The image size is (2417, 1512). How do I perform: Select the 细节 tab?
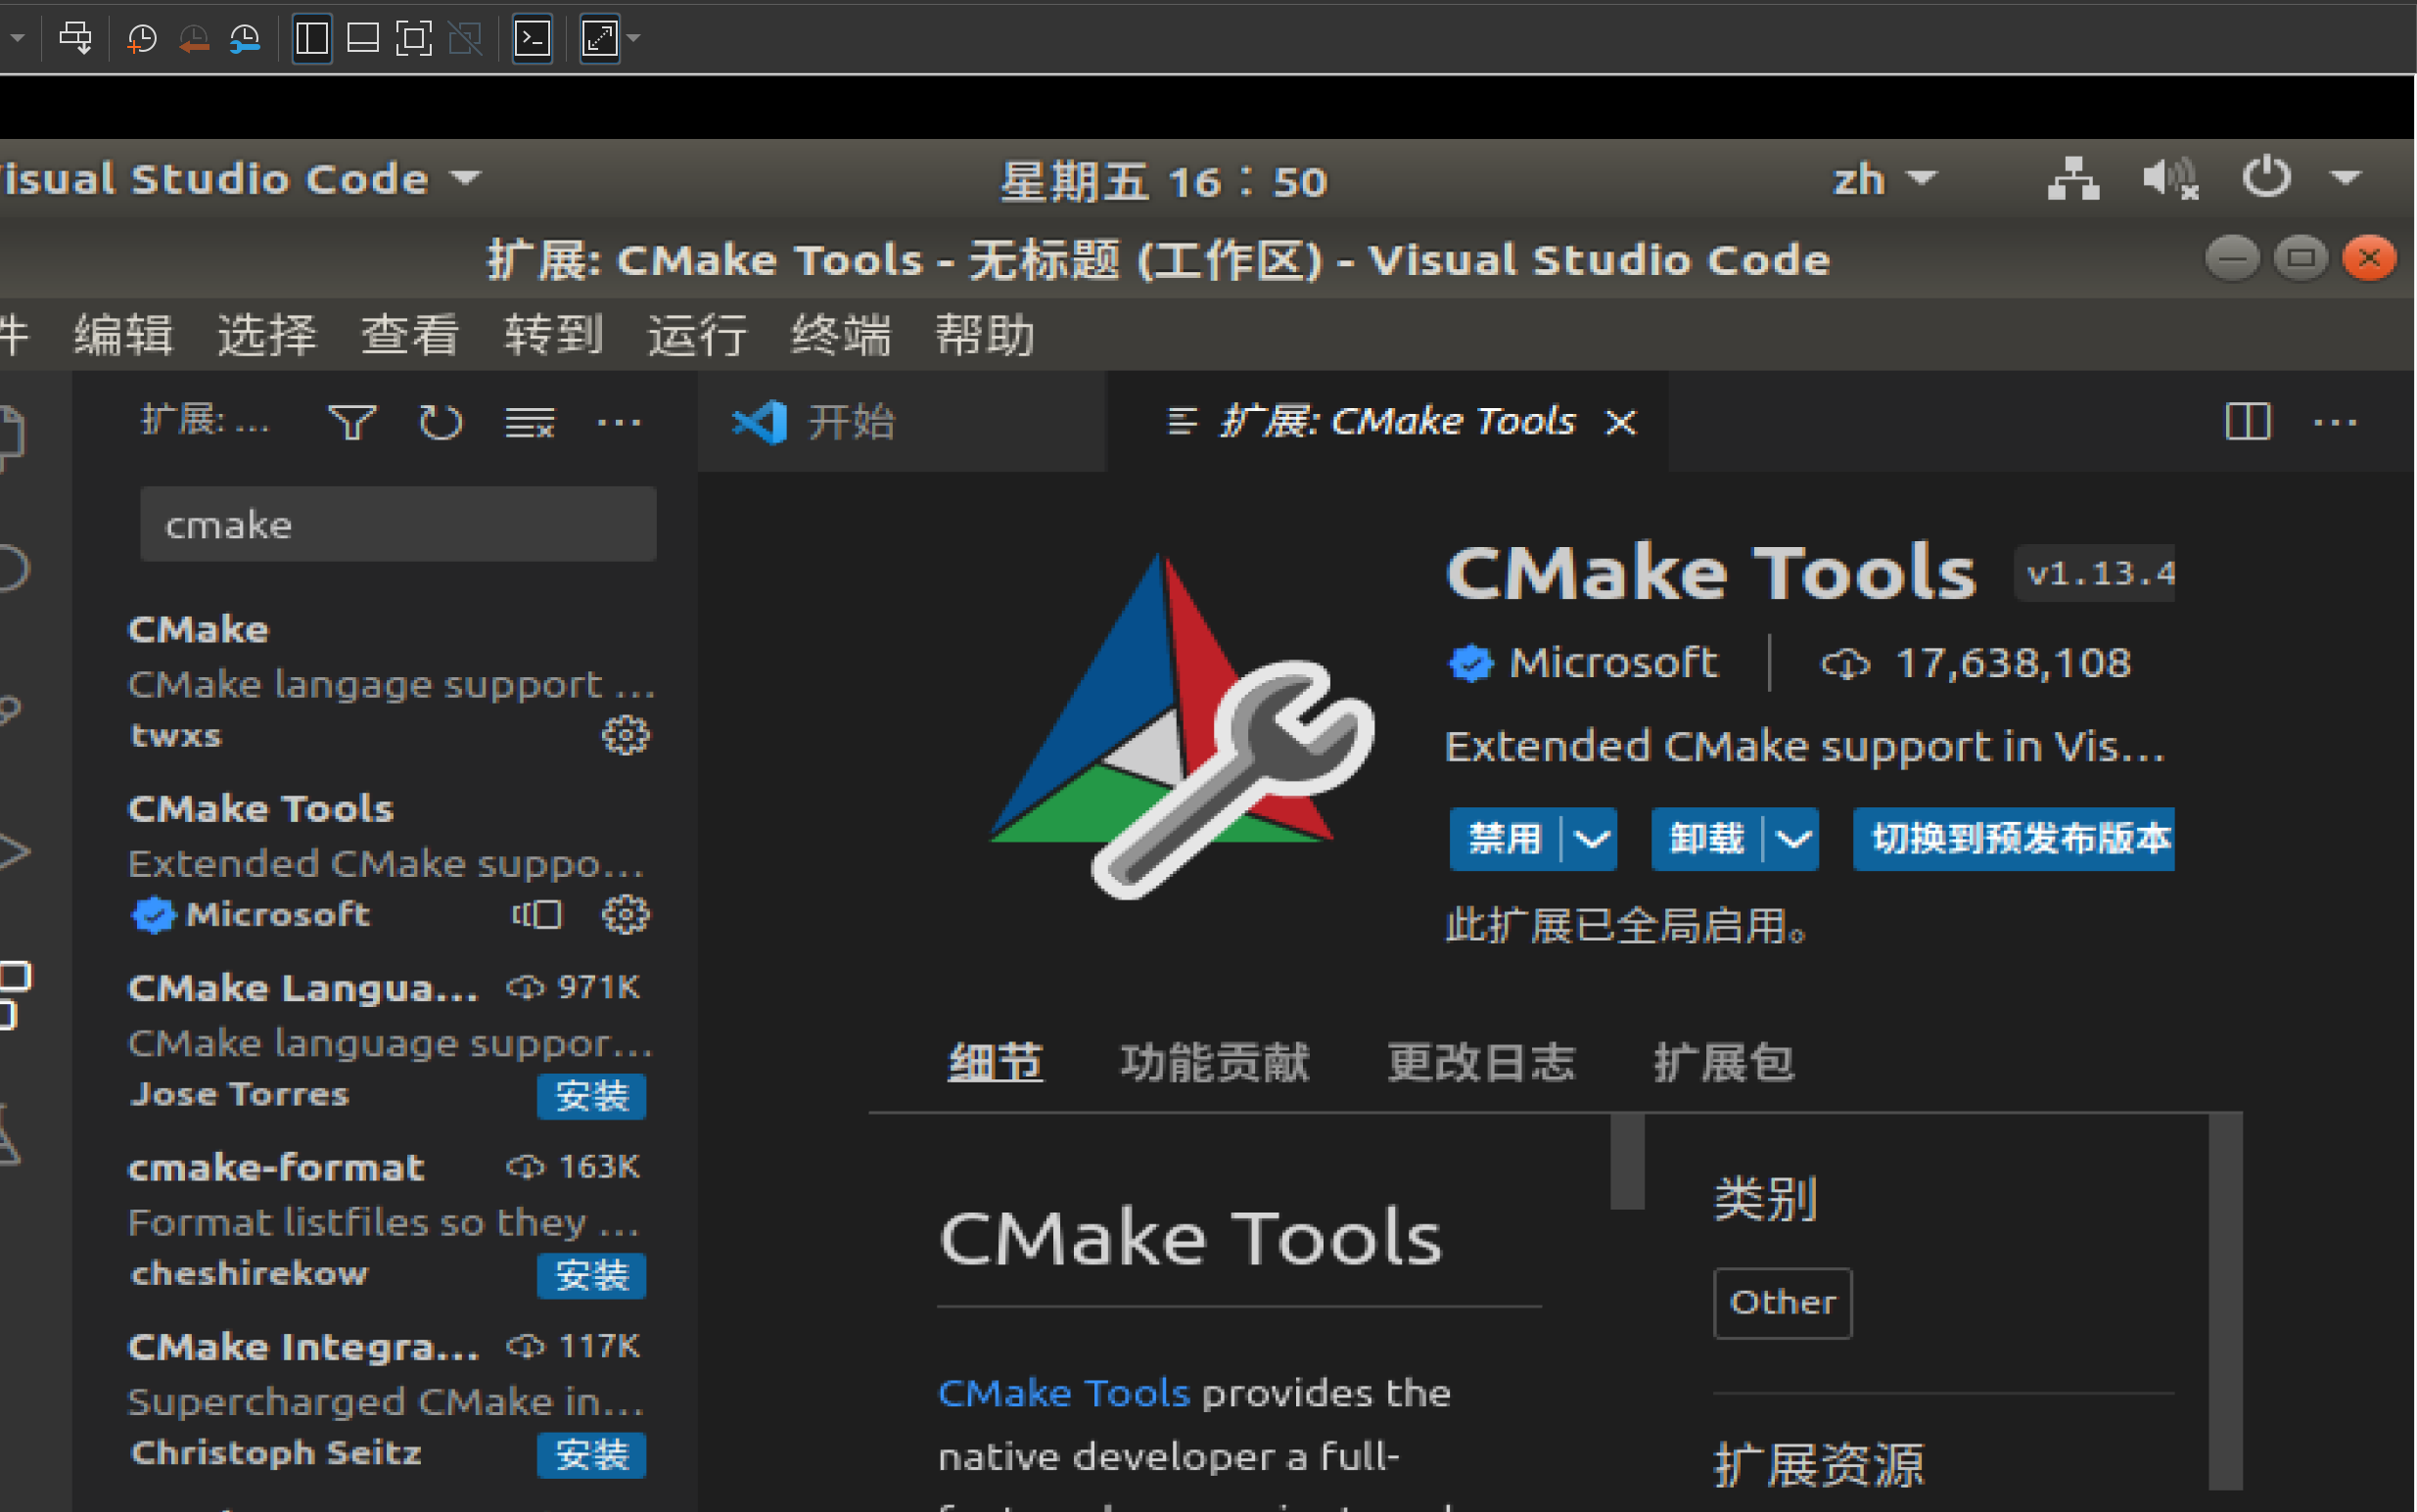click(x=995, y=1061)
